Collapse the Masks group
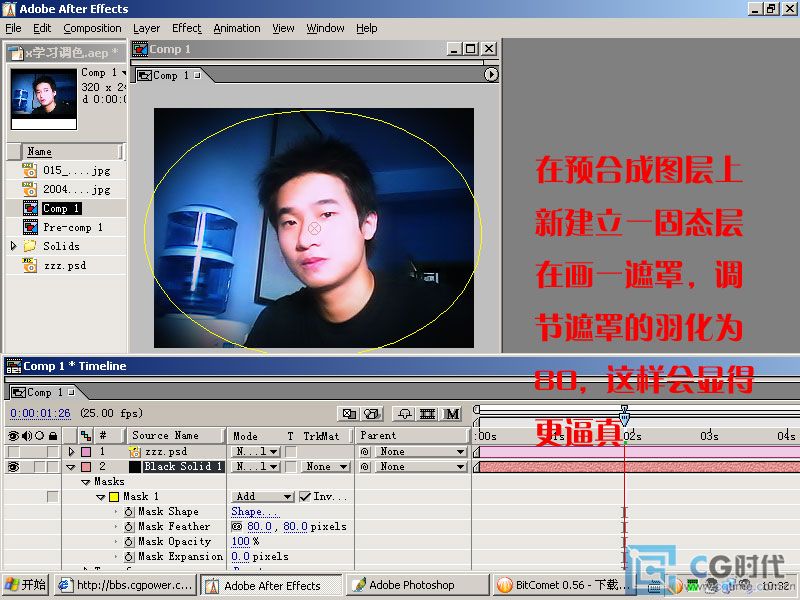Viewport: 800px width, 600px height. tap(86, 482)
